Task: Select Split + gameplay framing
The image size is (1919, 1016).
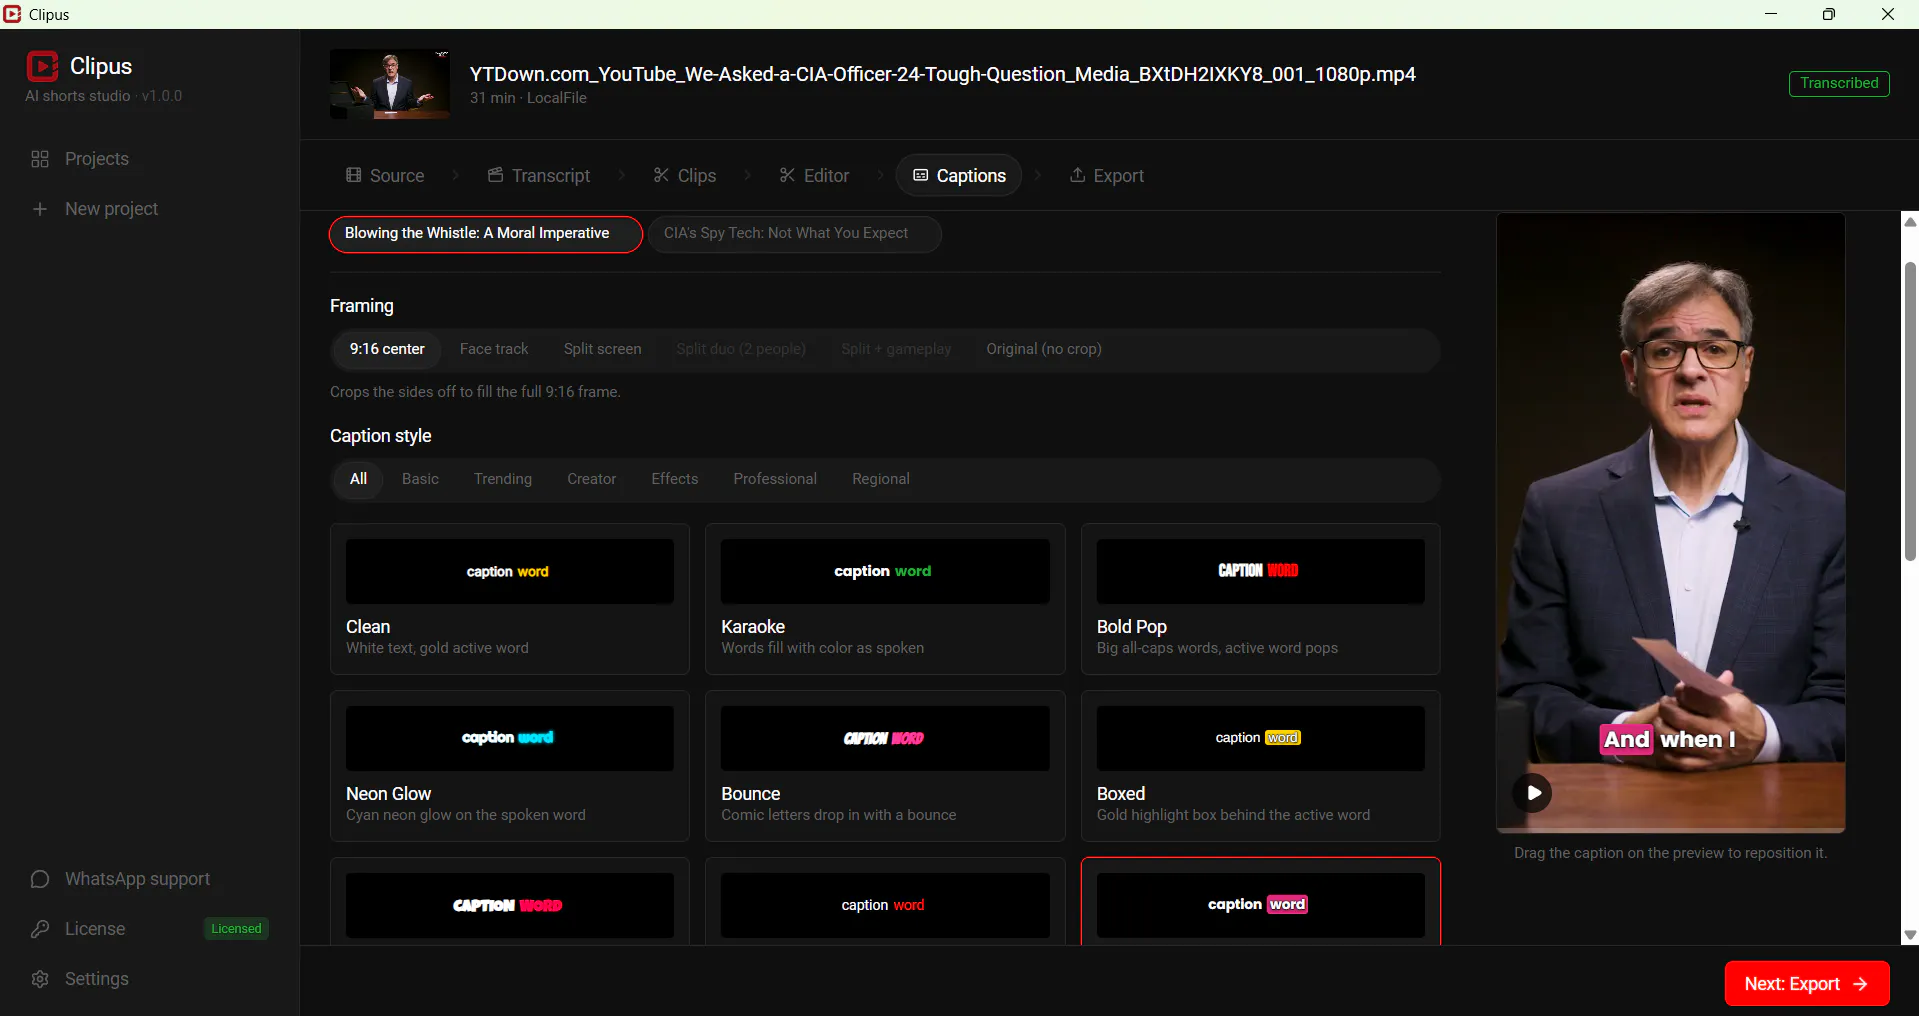Action: pyautogui.click(x=896, y=349)
